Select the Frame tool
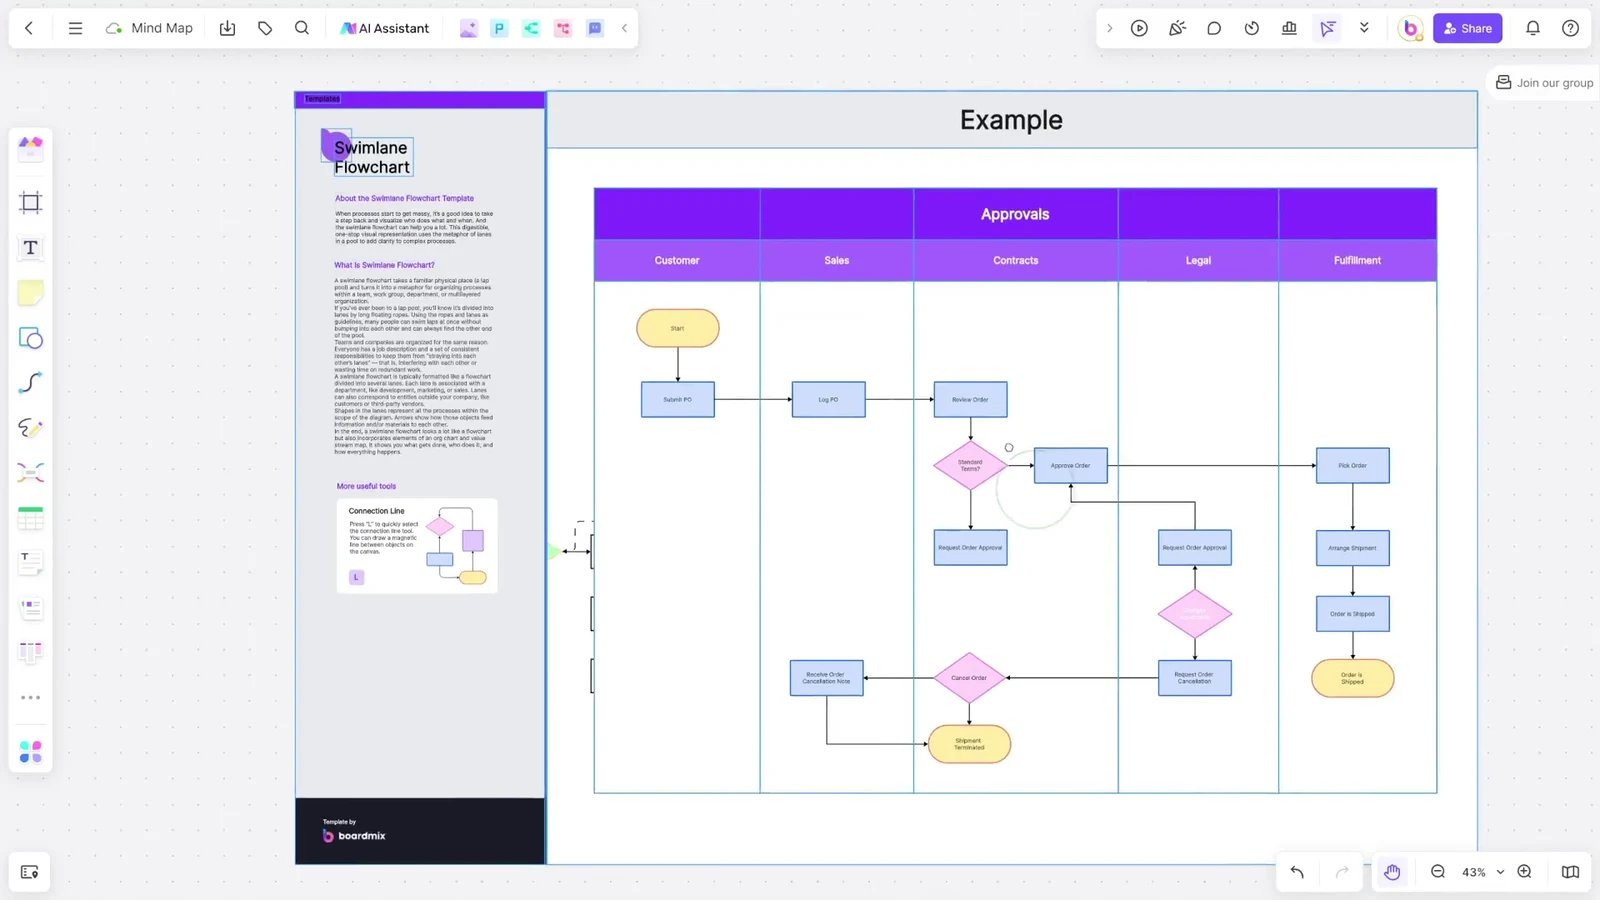The width and height of the screenshot is (1600, 900). [31, 203]
